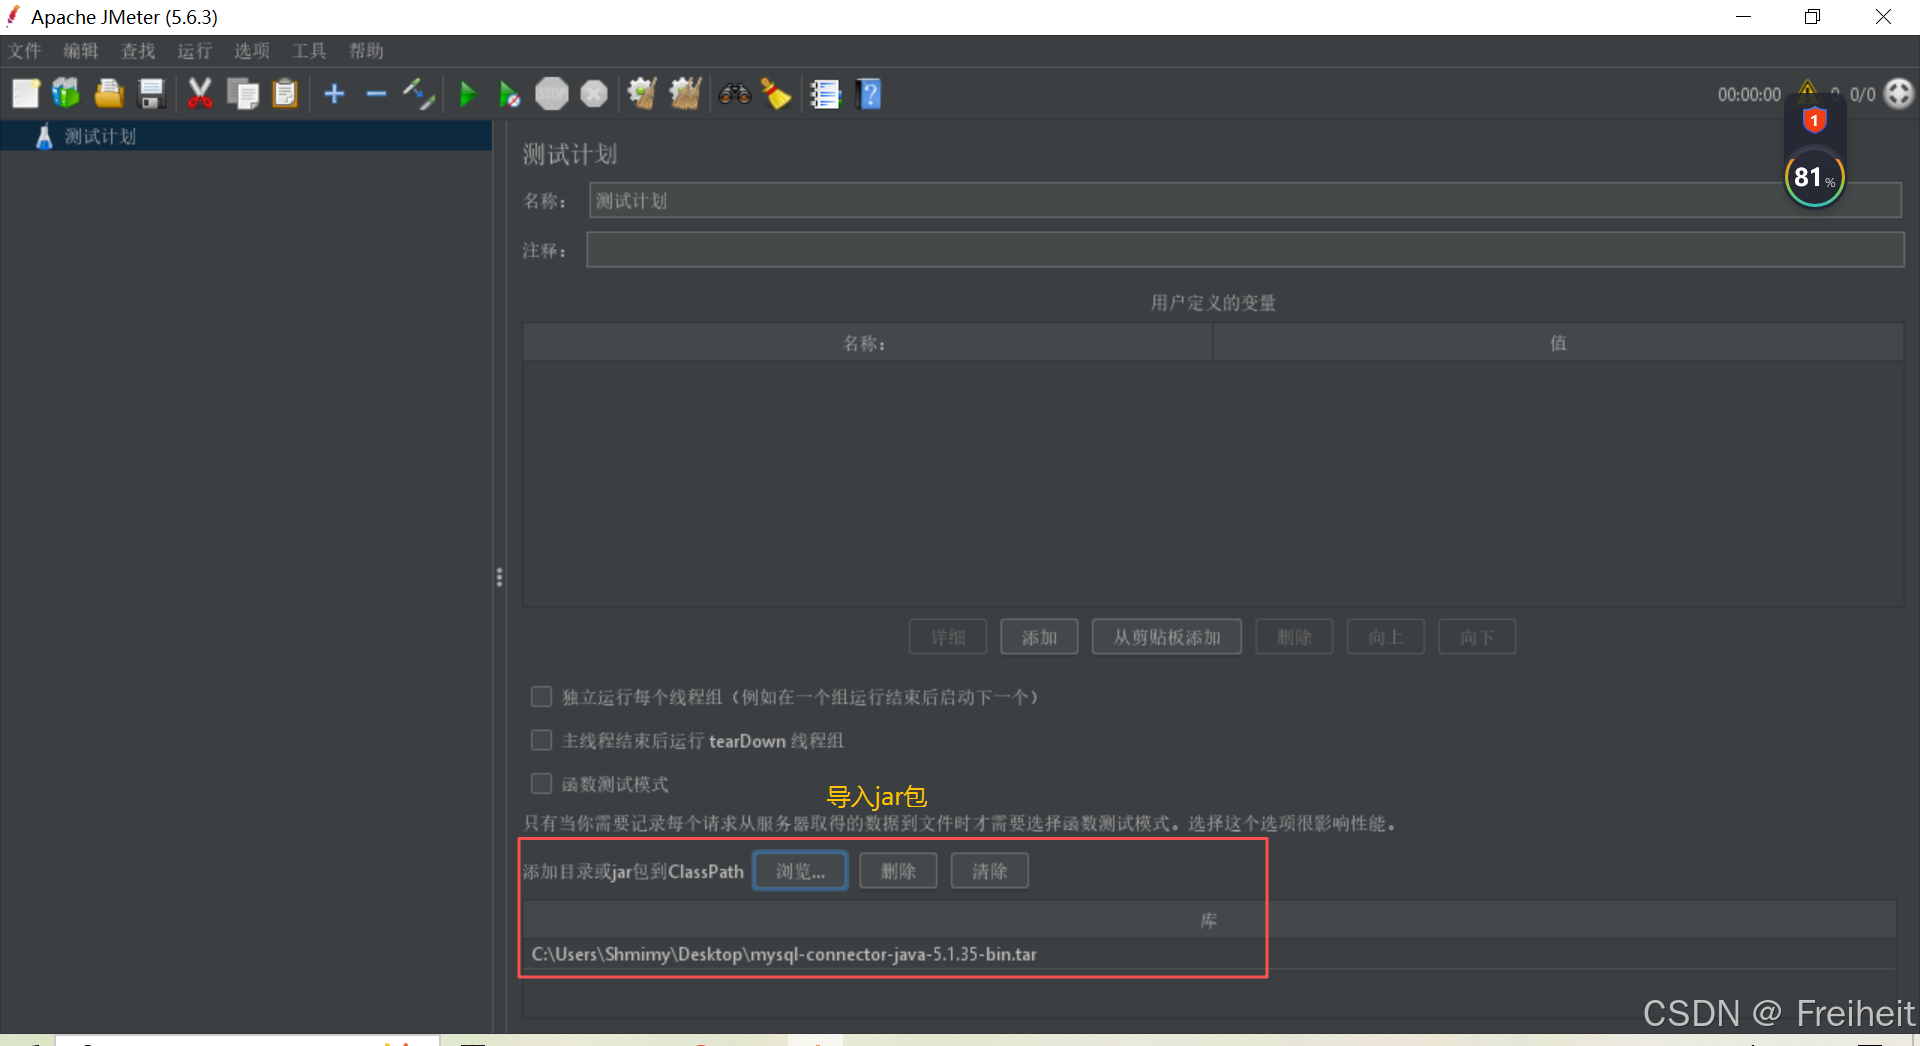The width and height of the screenshot is (1920, 1046).
Task: Click the Toggle enable/disable icon
Action: tap(418, 94)
